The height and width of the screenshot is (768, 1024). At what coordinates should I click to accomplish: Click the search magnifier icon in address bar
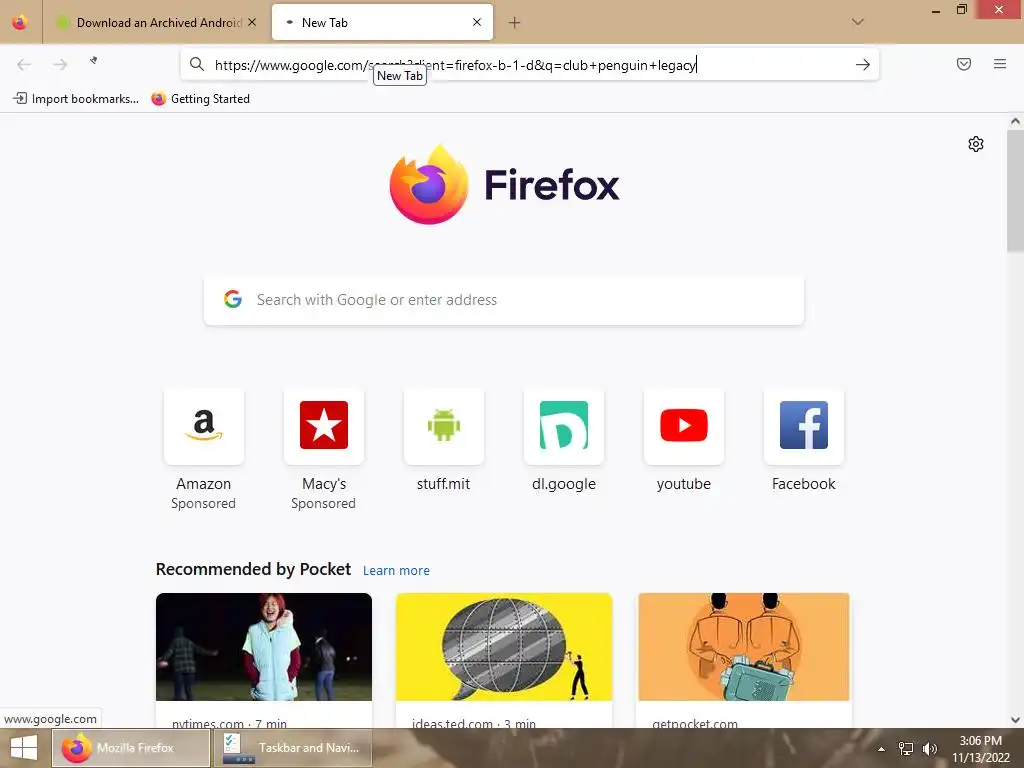pyautogui.click(x=197, y=64)
